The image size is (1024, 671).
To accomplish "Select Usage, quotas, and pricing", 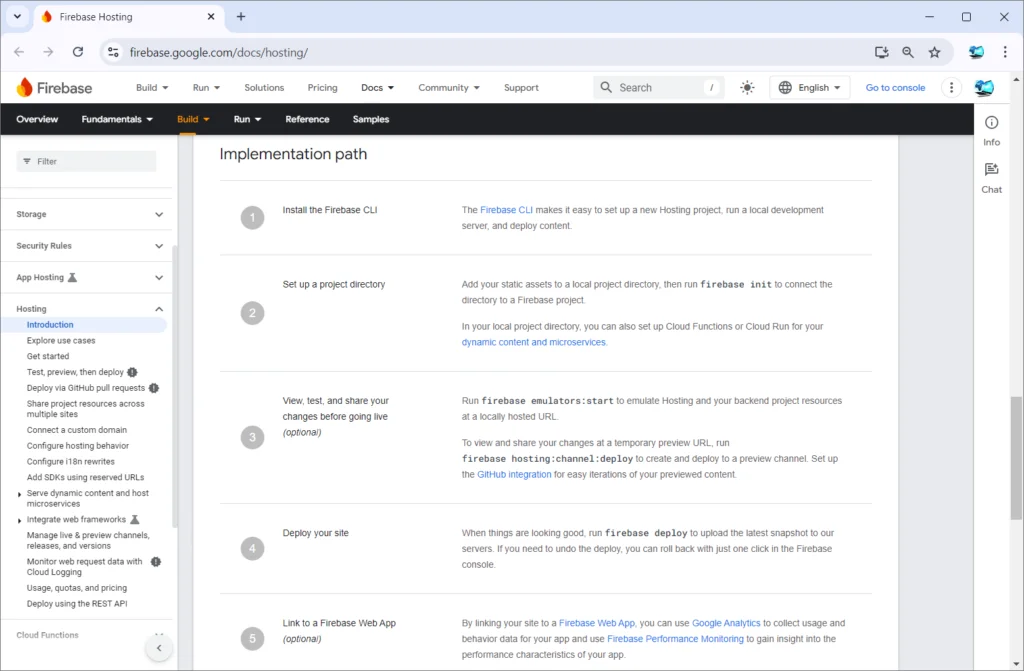I will 77,589.
